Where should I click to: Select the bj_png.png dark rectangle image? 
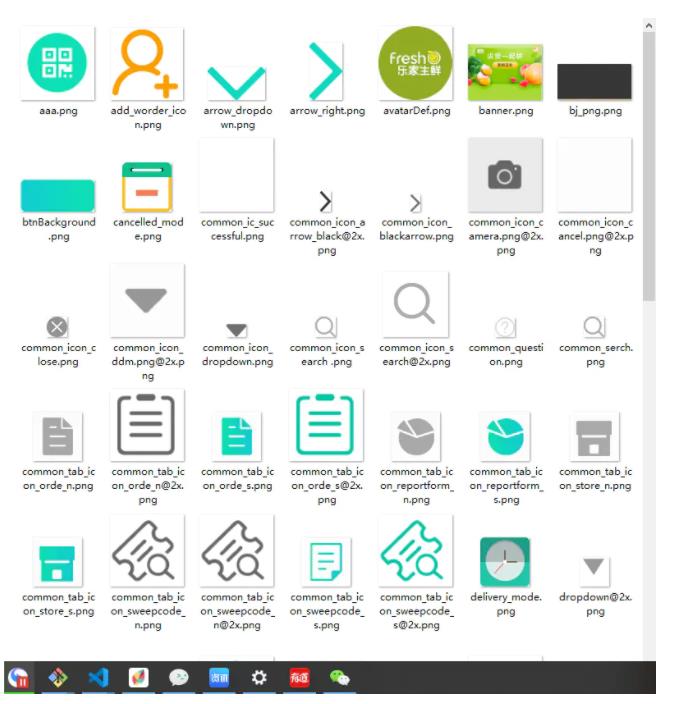(594, 82)
